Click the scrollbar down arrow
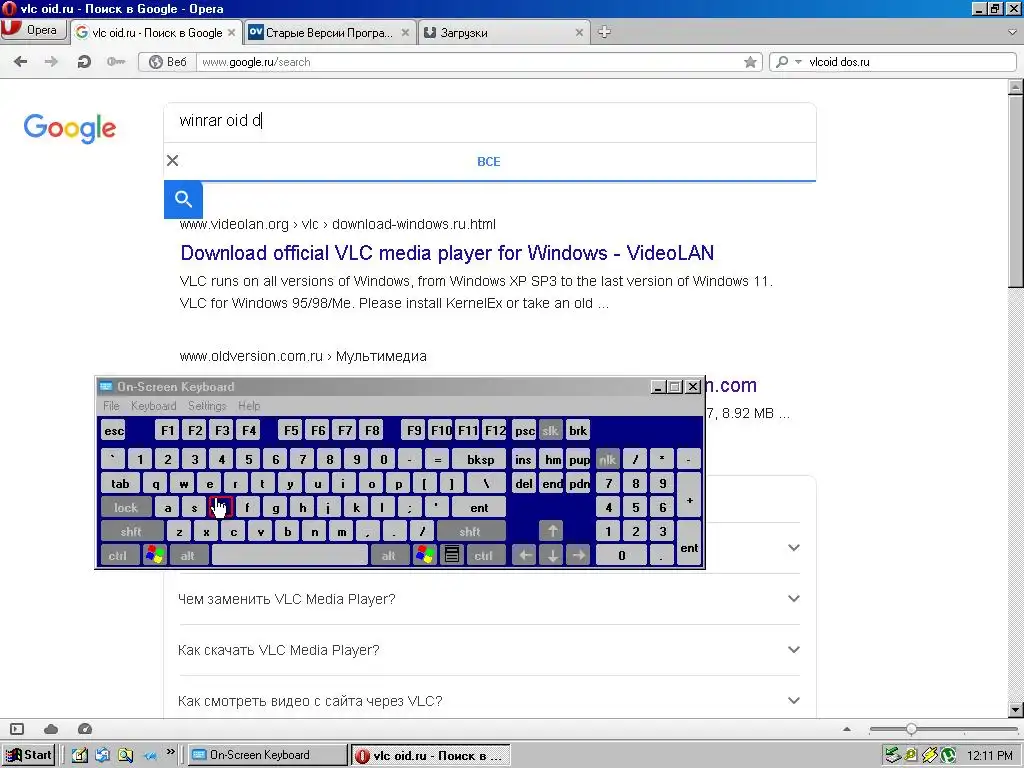 (x=1016, y=710)
